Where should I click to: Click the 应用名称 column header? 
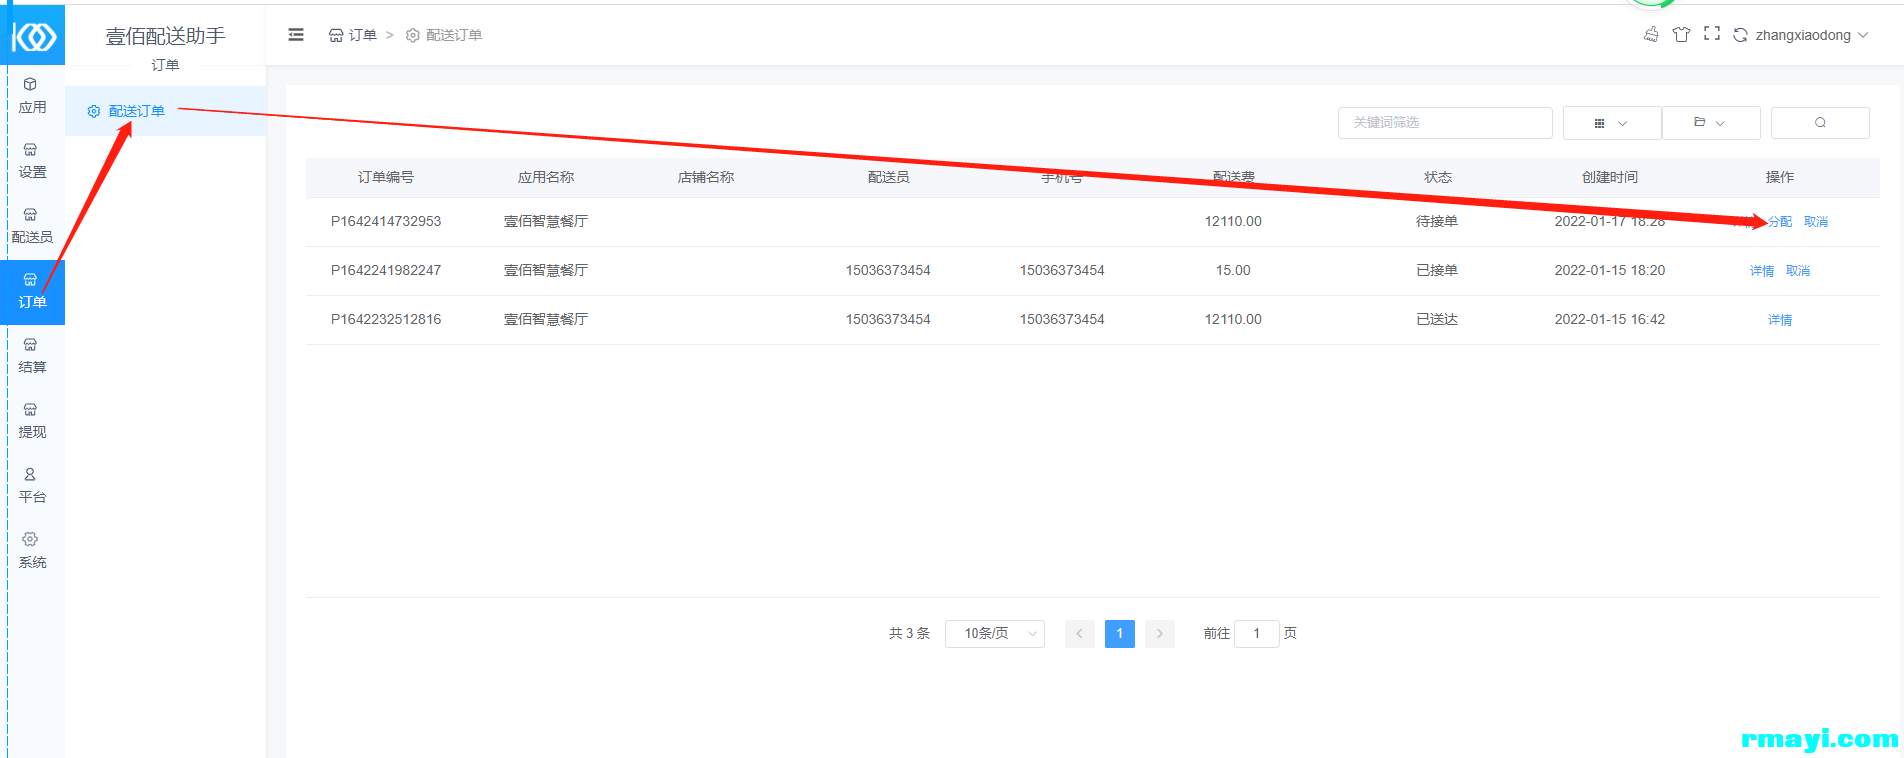pyautogui.click(x=546, y=177)
